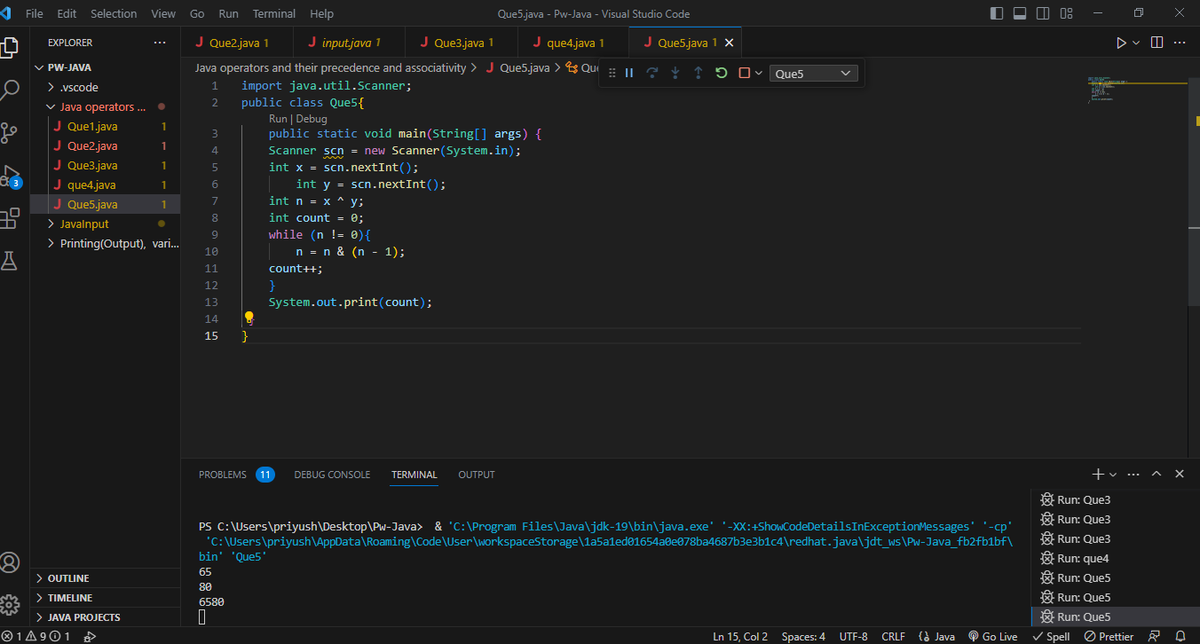Toggle Prettier formatter in status bar

[1109, 636]
